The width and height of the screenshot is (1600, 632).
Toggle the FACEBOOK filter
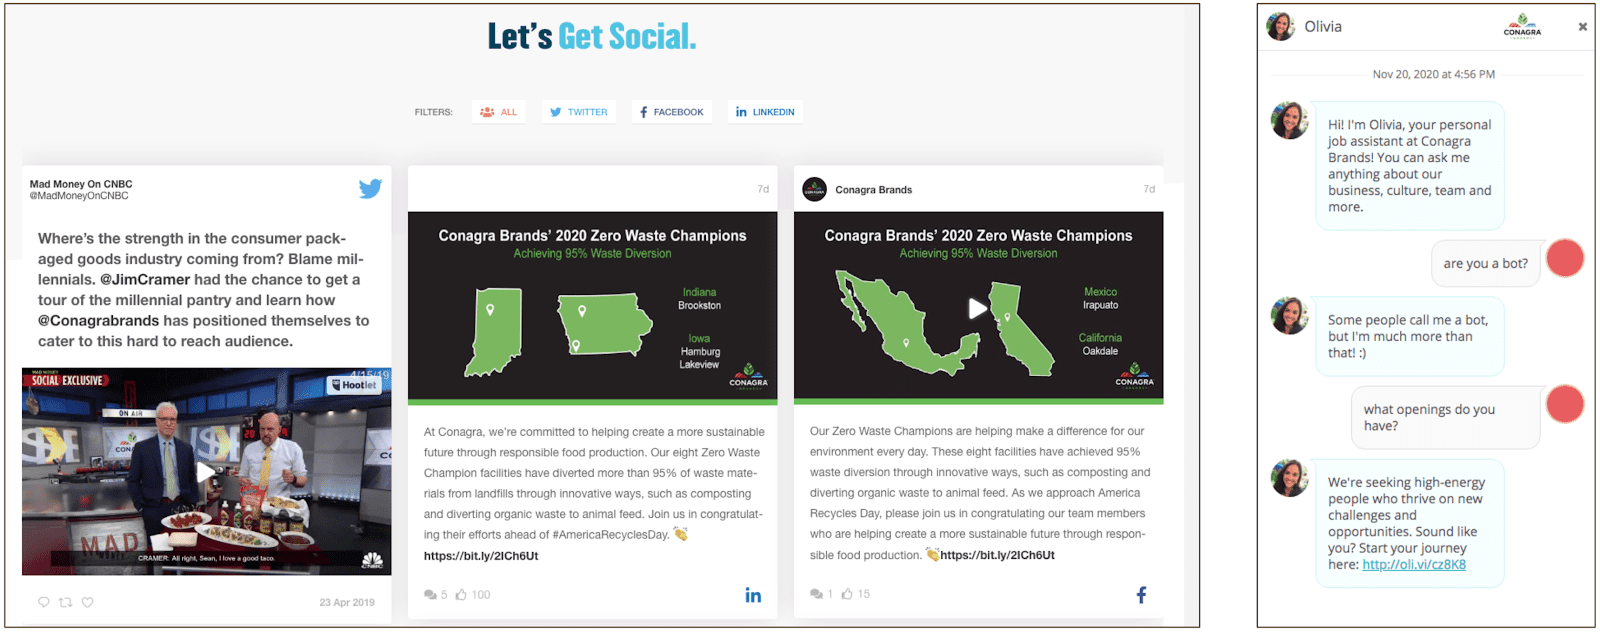click(671, 111)
